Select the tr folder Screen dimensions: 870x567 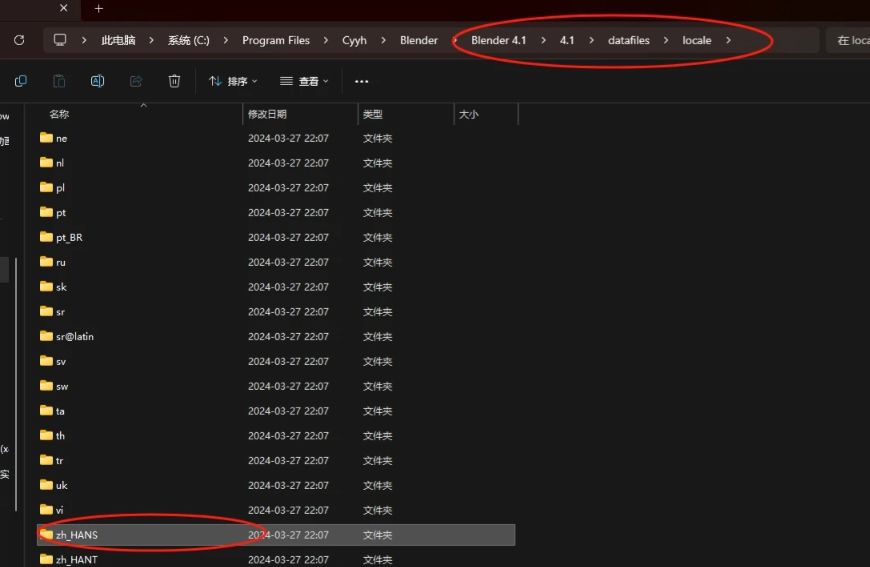(x=276, y=460)
